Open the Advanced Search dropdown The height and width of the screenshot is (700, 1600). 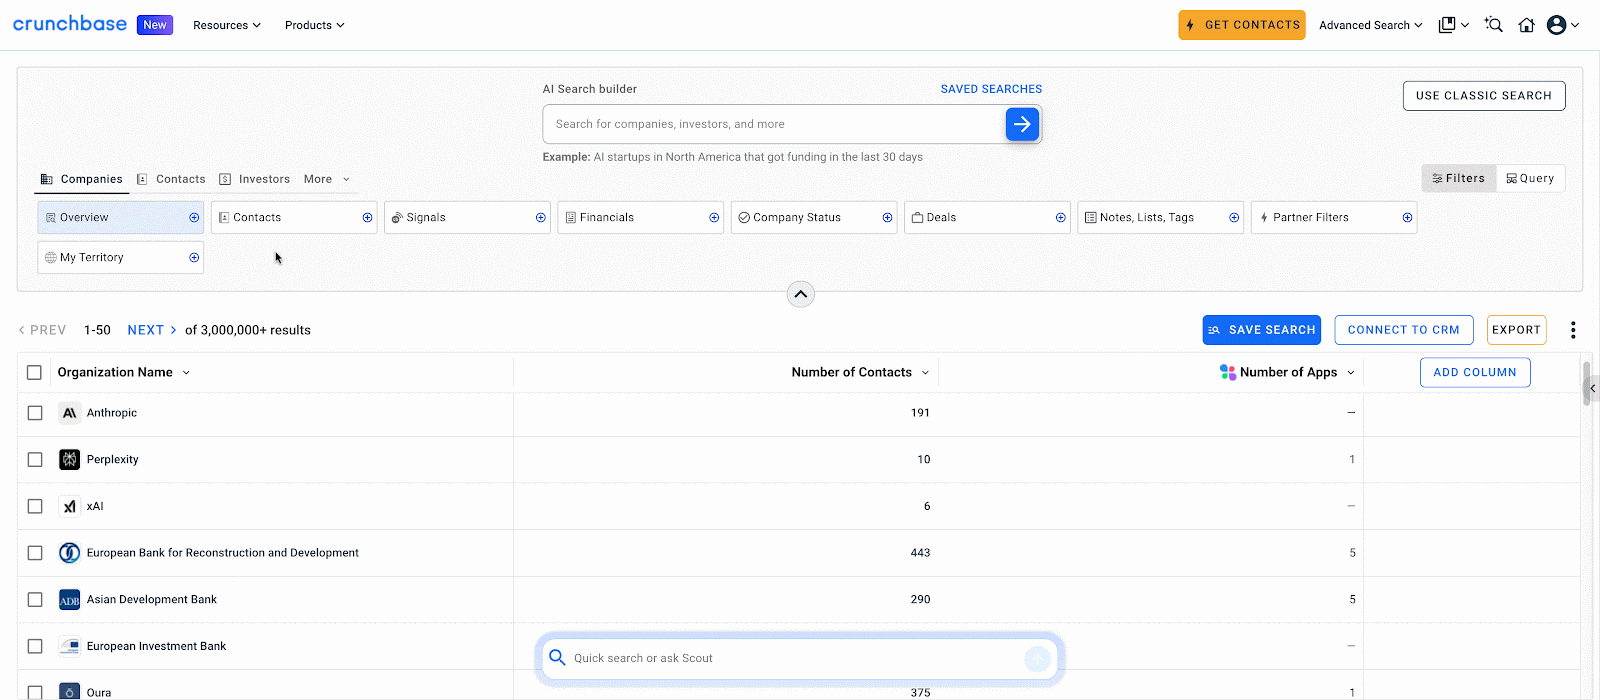pyautogui.click(x=1371, y=25)
